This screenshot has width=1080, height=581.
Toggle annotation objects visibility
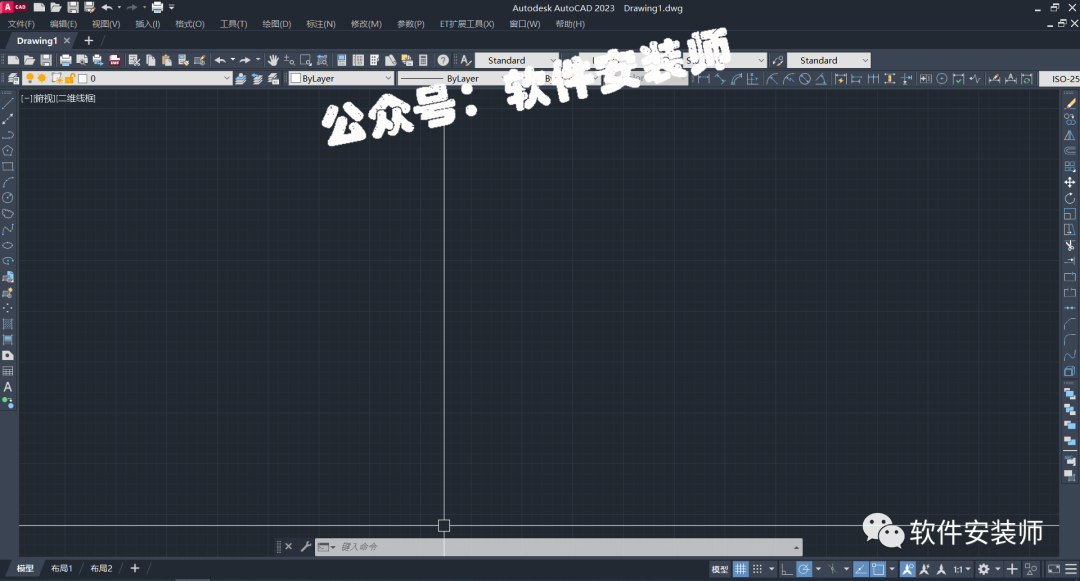[908, 569]
